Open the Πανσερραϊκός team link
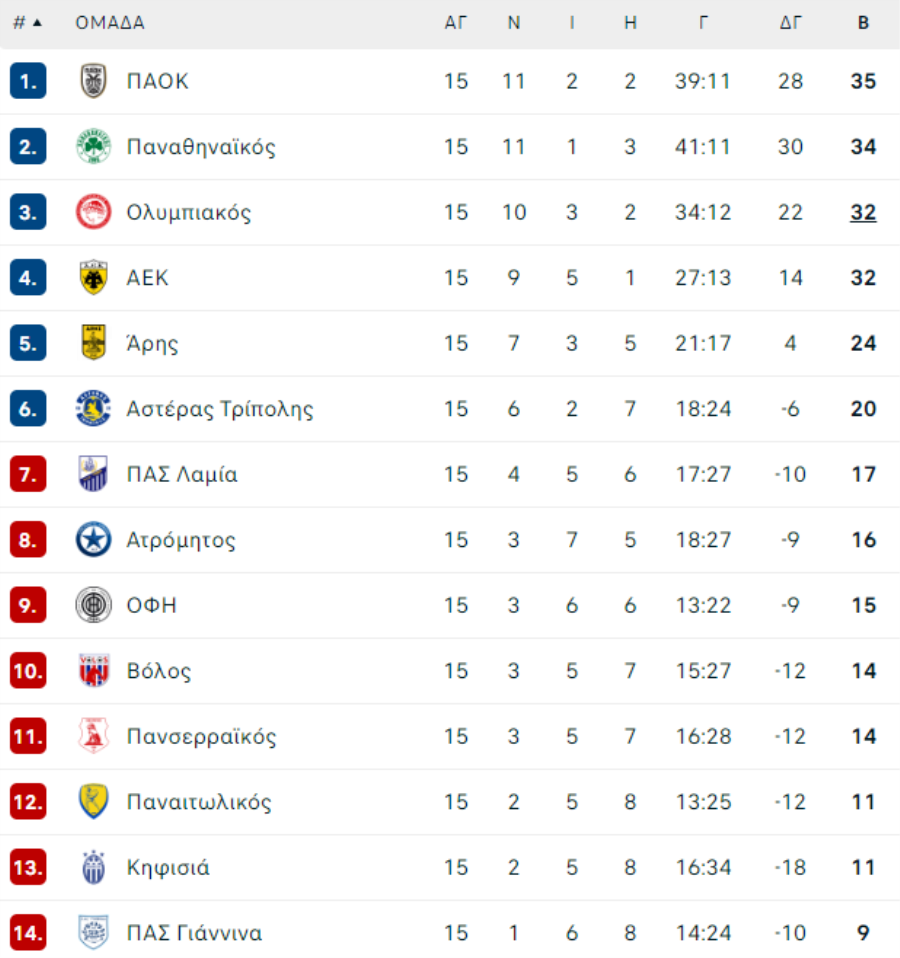The height and width of the screenshot is (958, 900). pos(201,736)
